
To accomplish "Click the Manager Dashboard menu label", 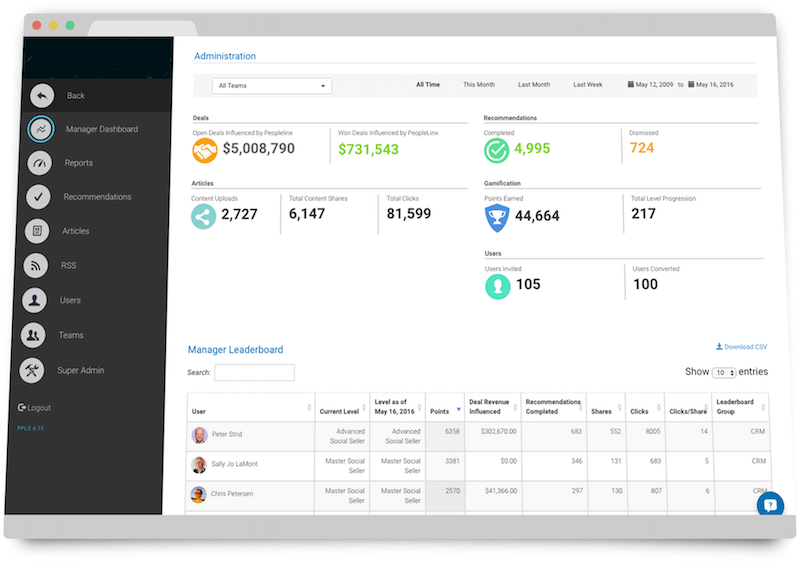I will [102, 129].
